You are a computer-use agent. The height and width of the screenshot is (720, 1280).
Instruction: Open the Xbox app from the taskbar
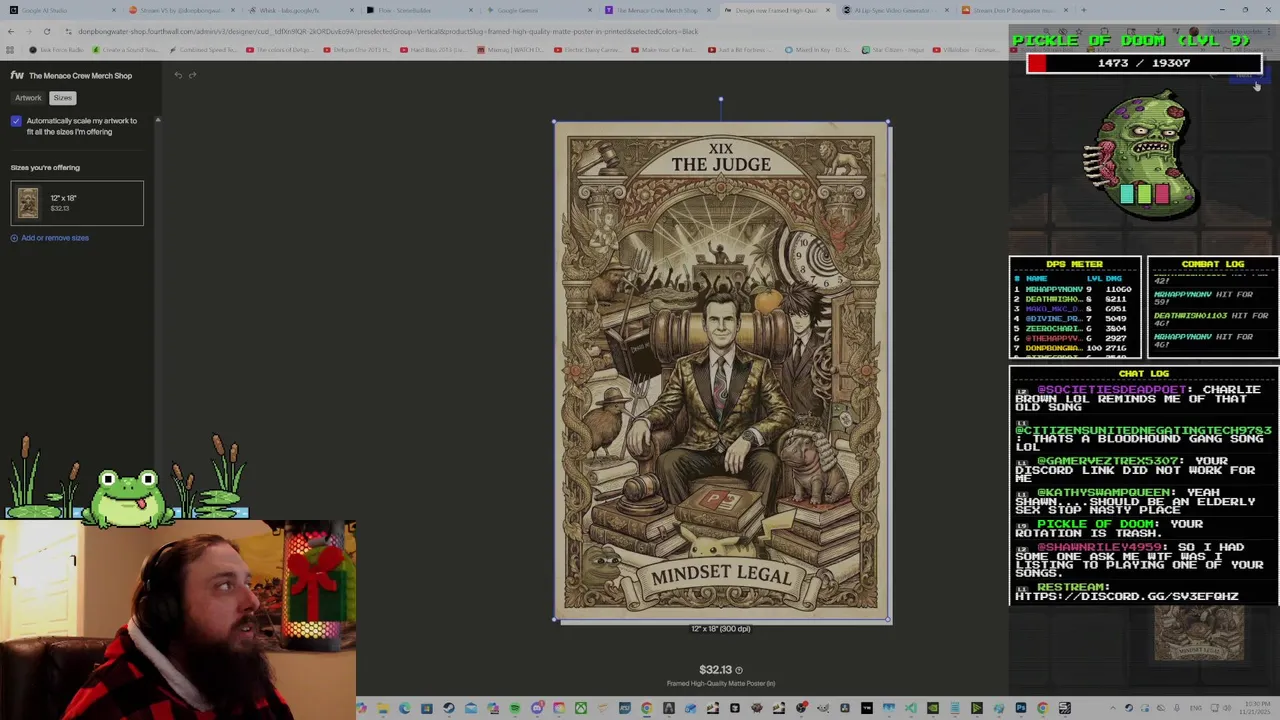580,709
